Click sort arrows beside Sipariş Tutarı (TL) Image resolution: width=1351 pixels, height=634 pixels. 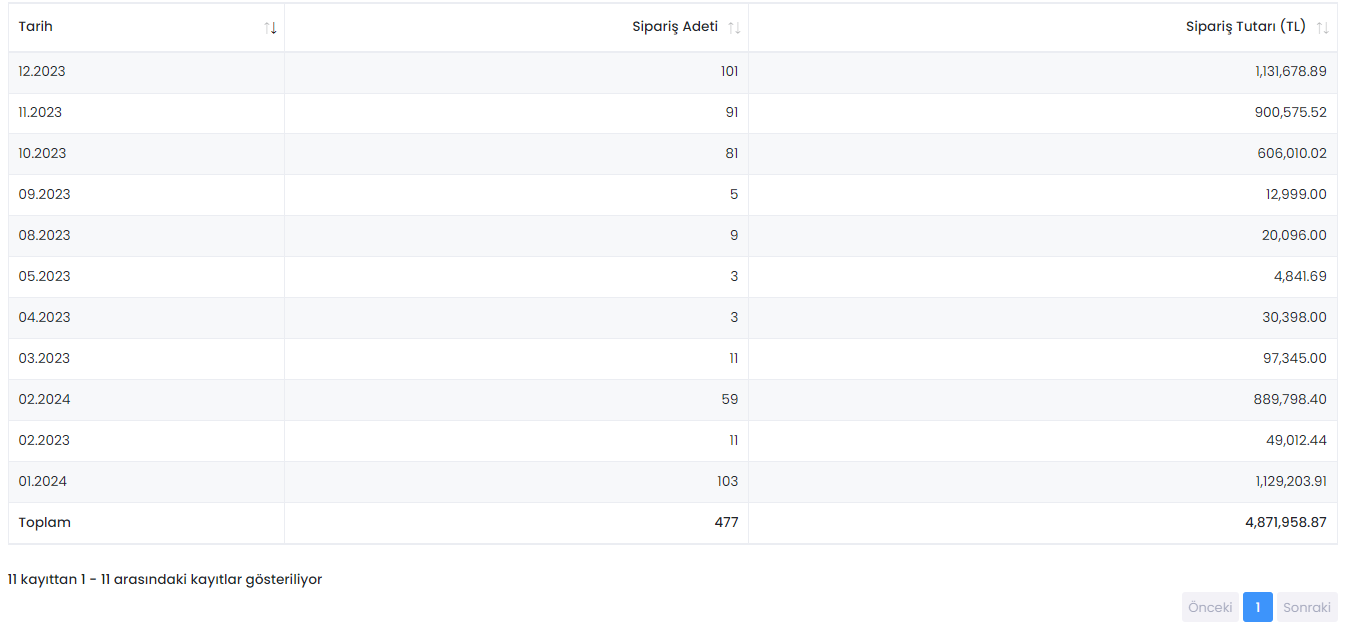(1323, 28)
